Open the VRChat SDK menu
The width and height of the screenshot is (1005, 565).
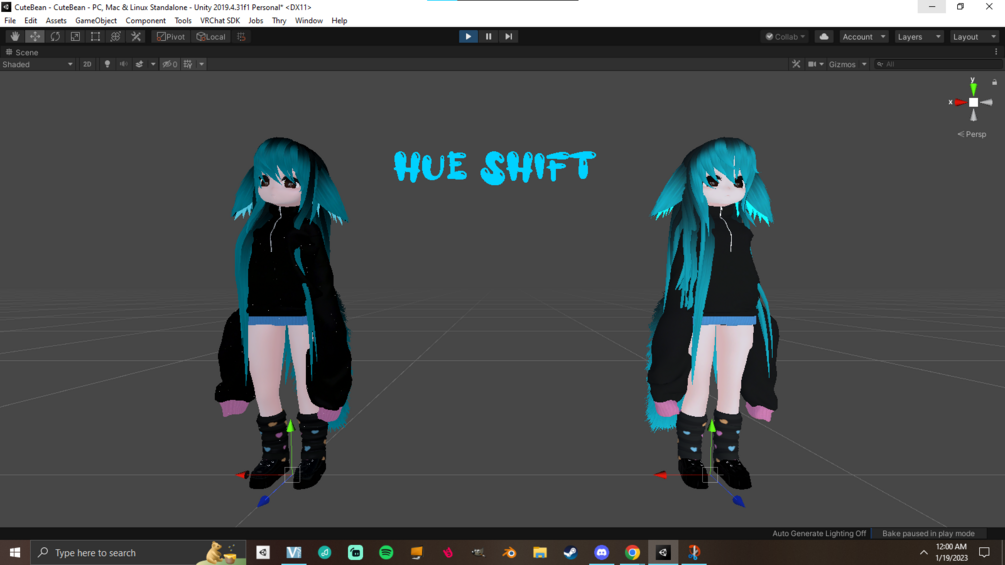pyautogui.click(x=220, y=20)
